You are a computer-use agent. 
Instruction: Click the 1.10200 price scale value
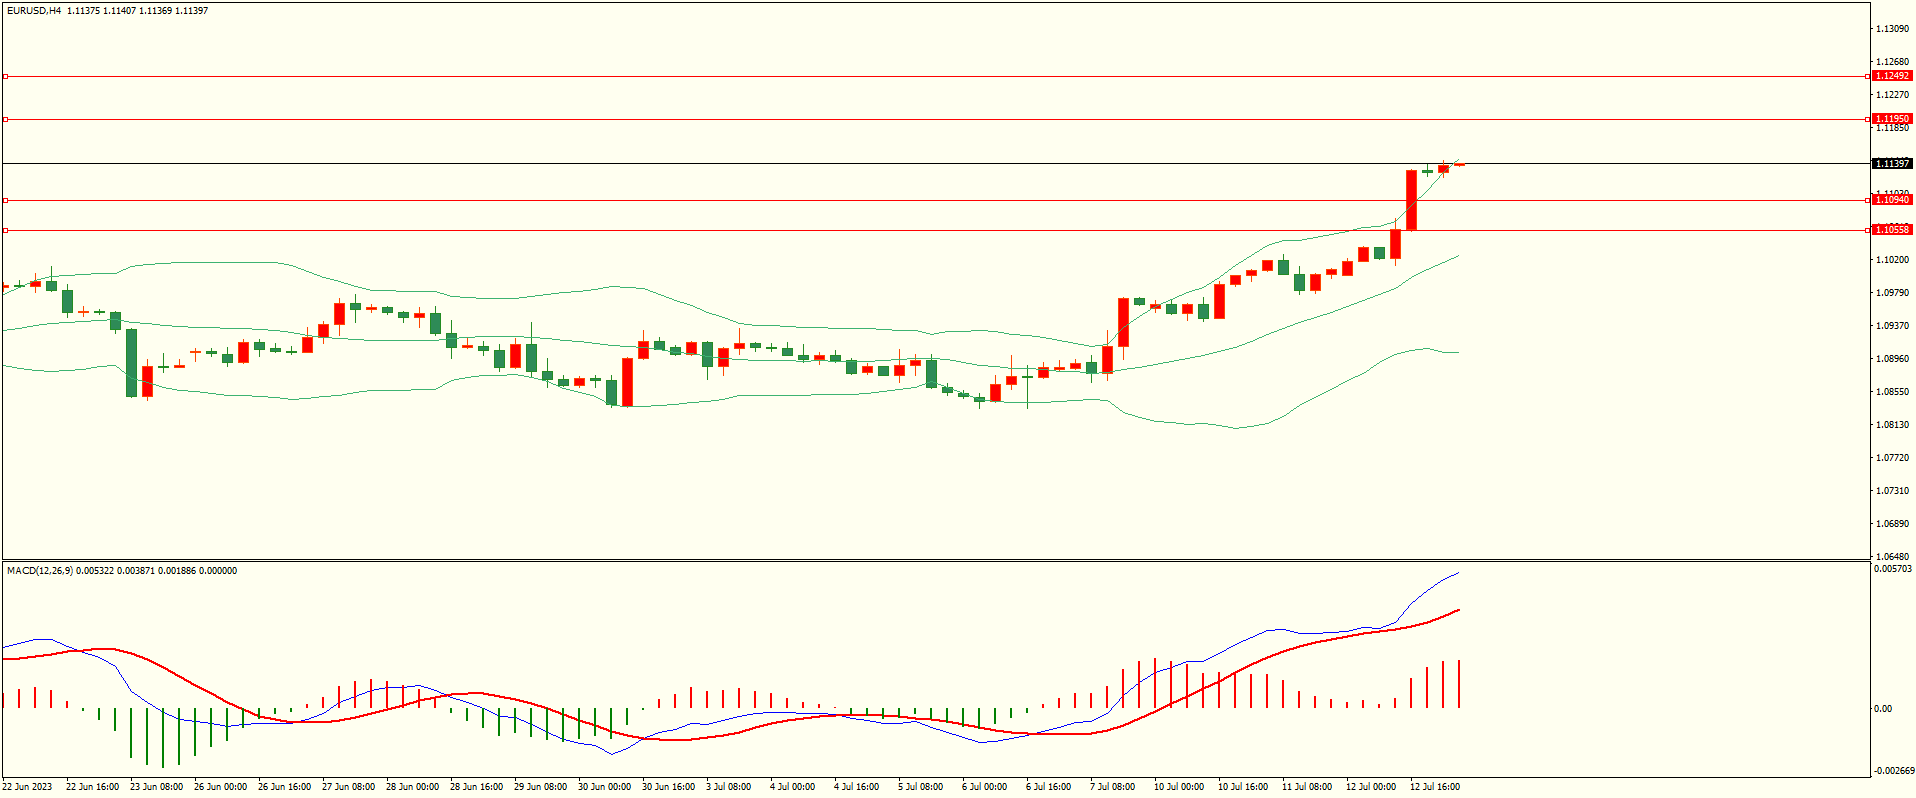[x=1893, y=260]
